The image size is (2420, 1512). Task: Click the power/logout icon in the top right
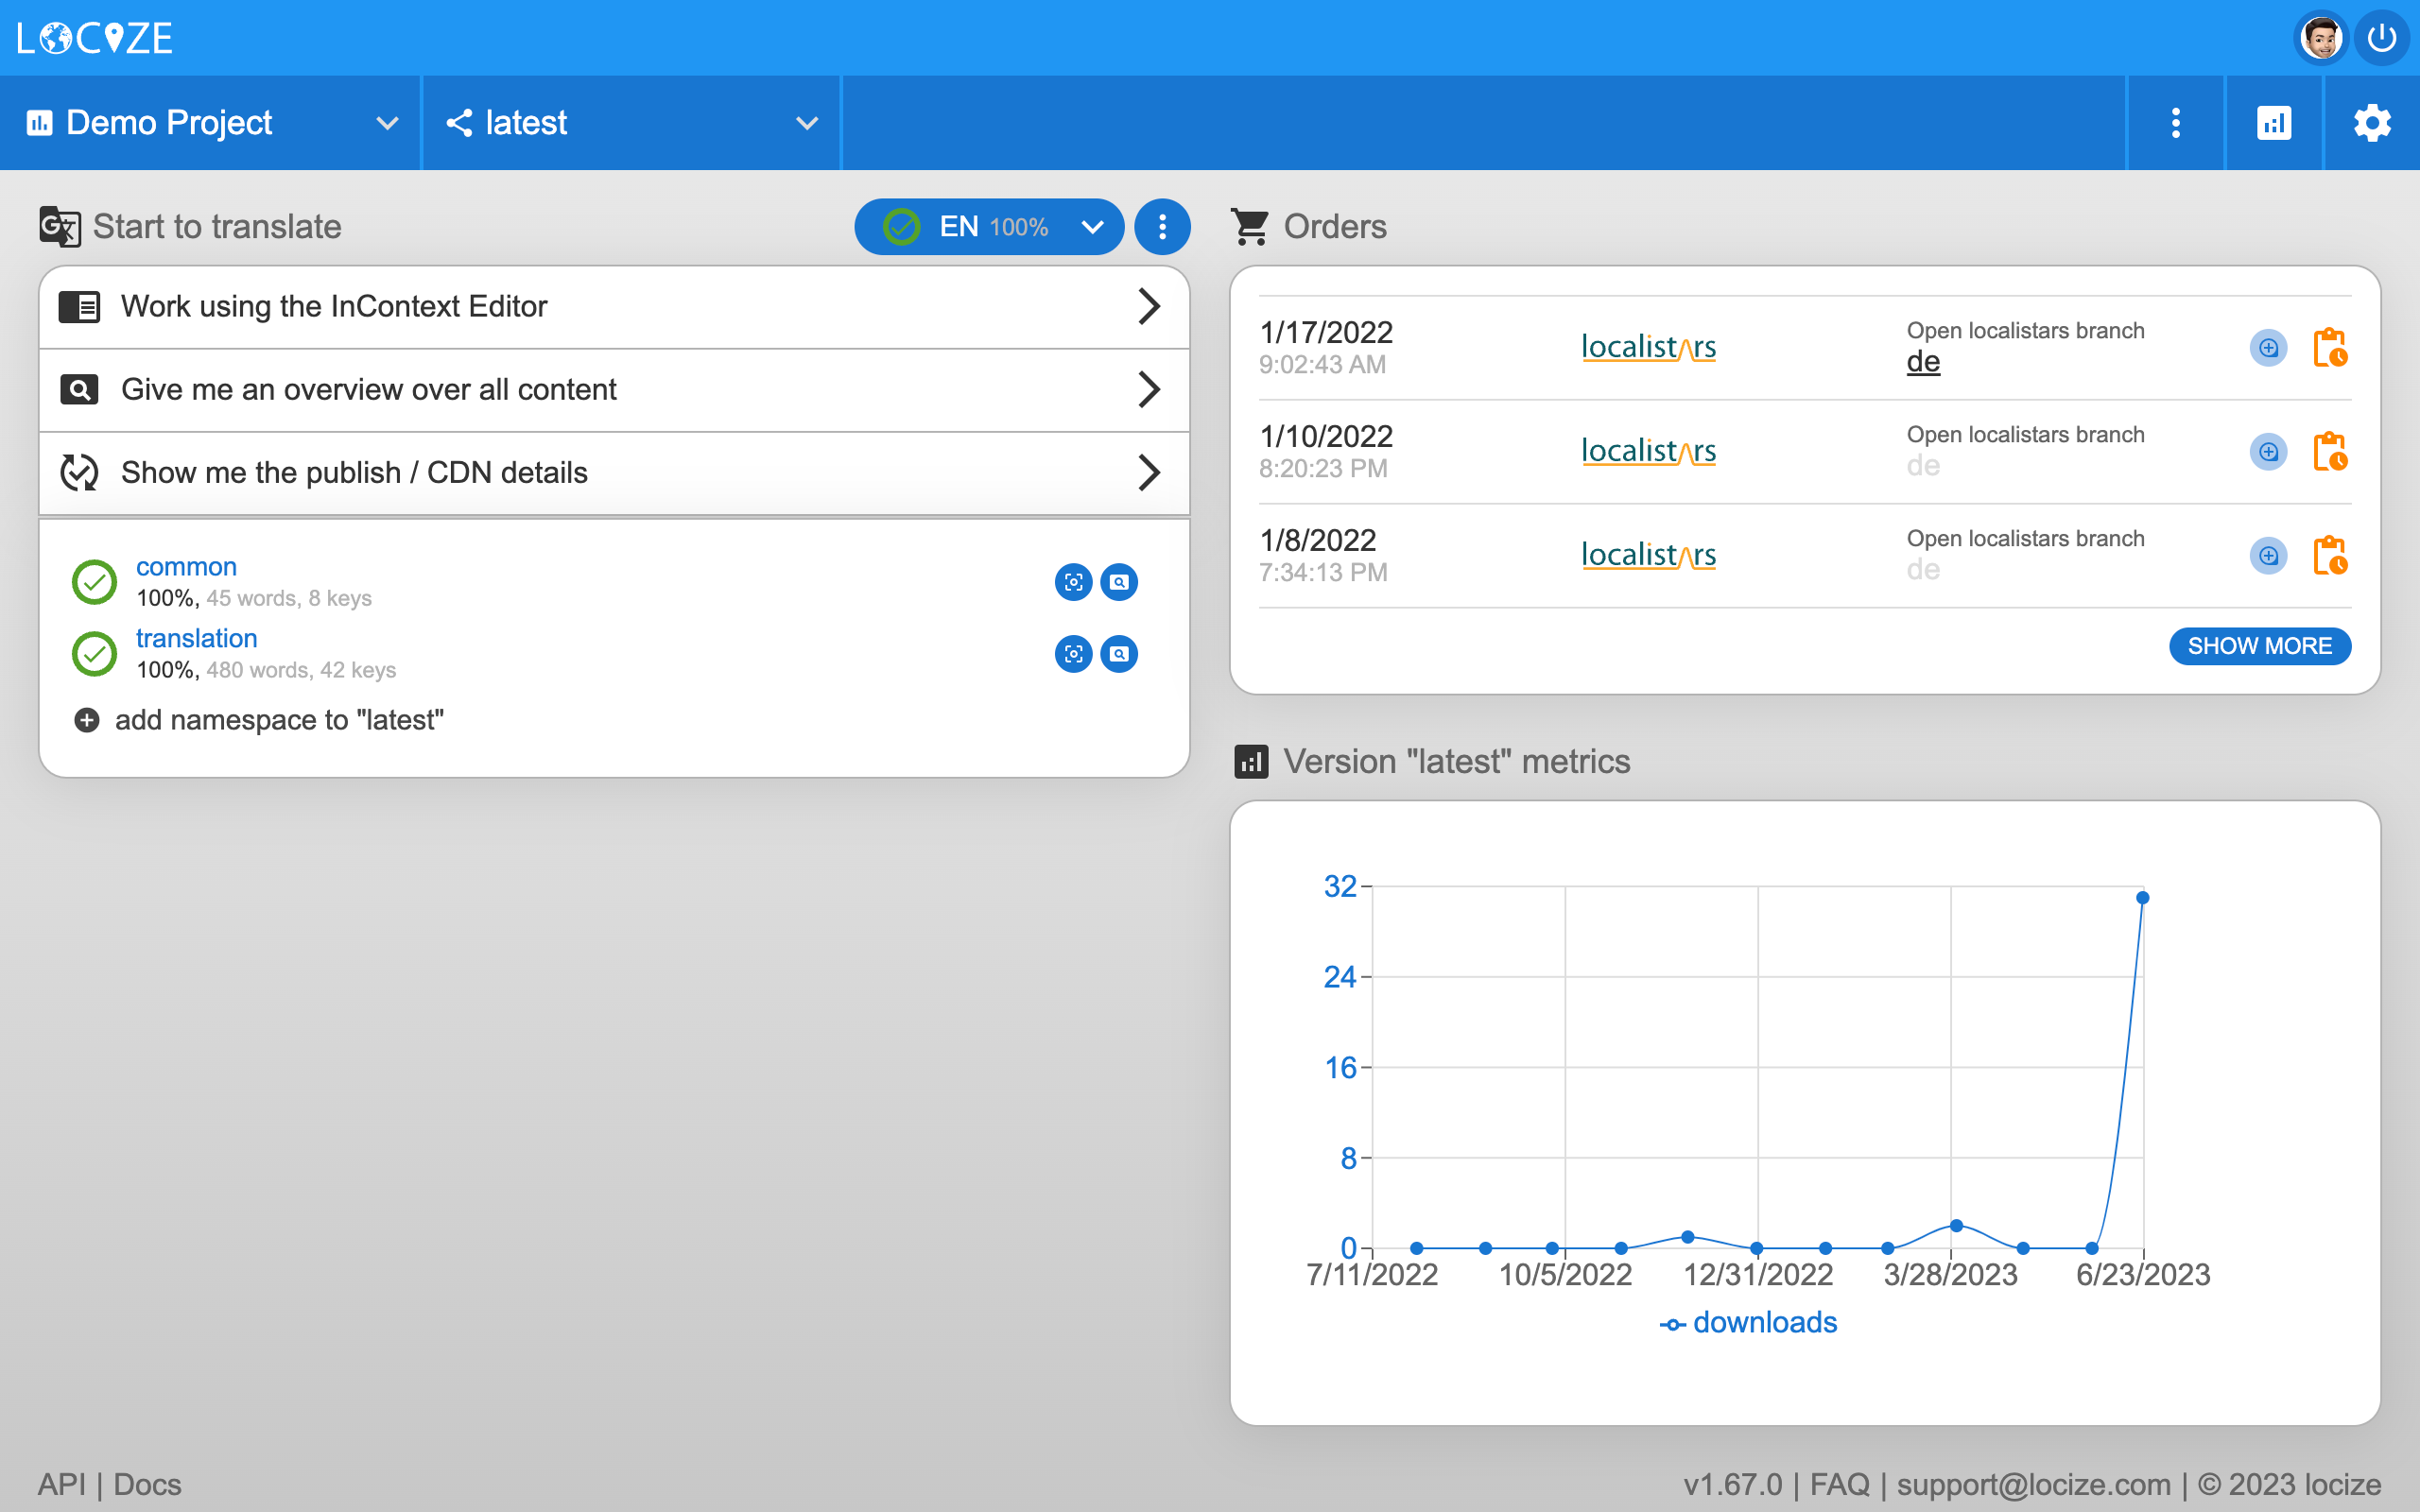point(2382,37)
